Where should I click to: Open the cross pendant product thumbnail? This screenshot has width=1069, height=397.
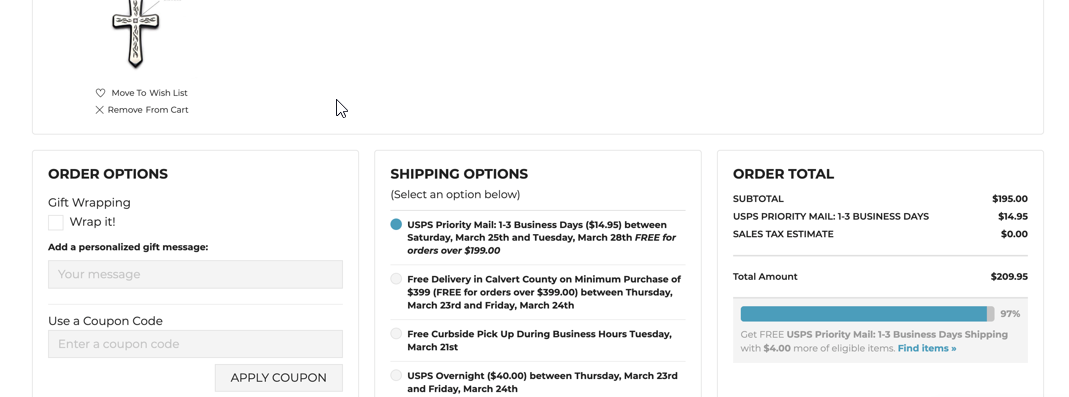(x=136, y=34)
